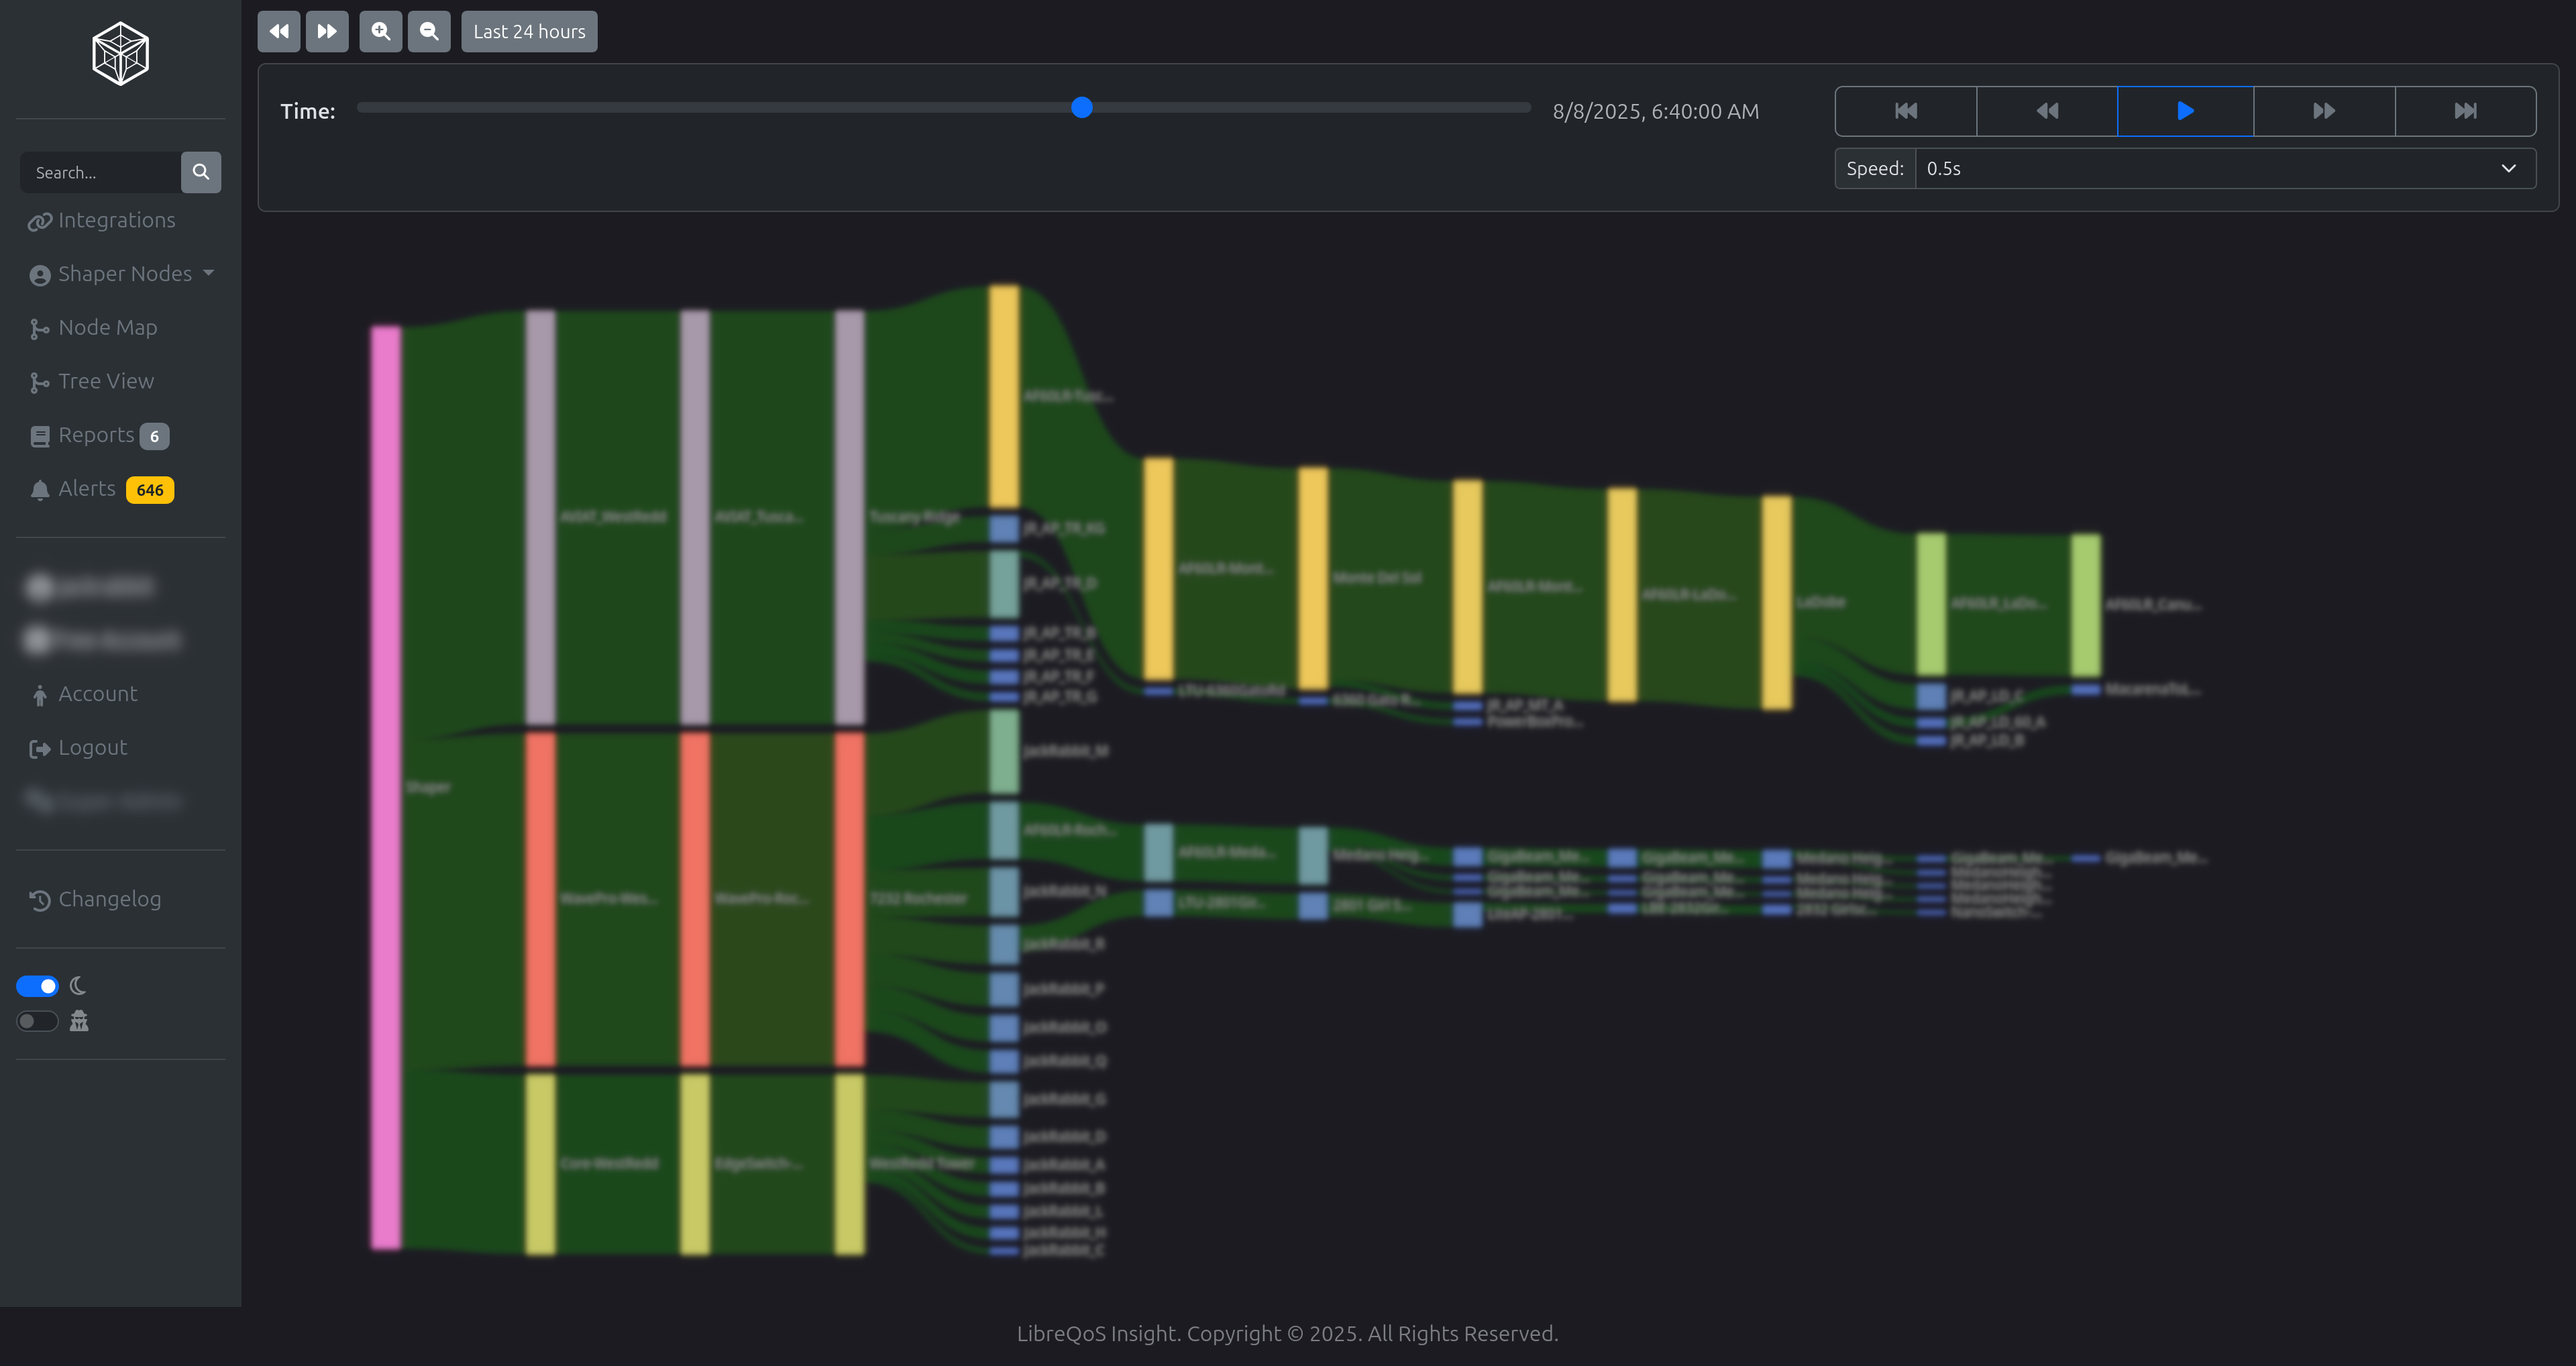Click the zoom out magnifier toolbar icon
Image resolution: width=2576 pixels, height=1366 pixels.
pos(429,31)
